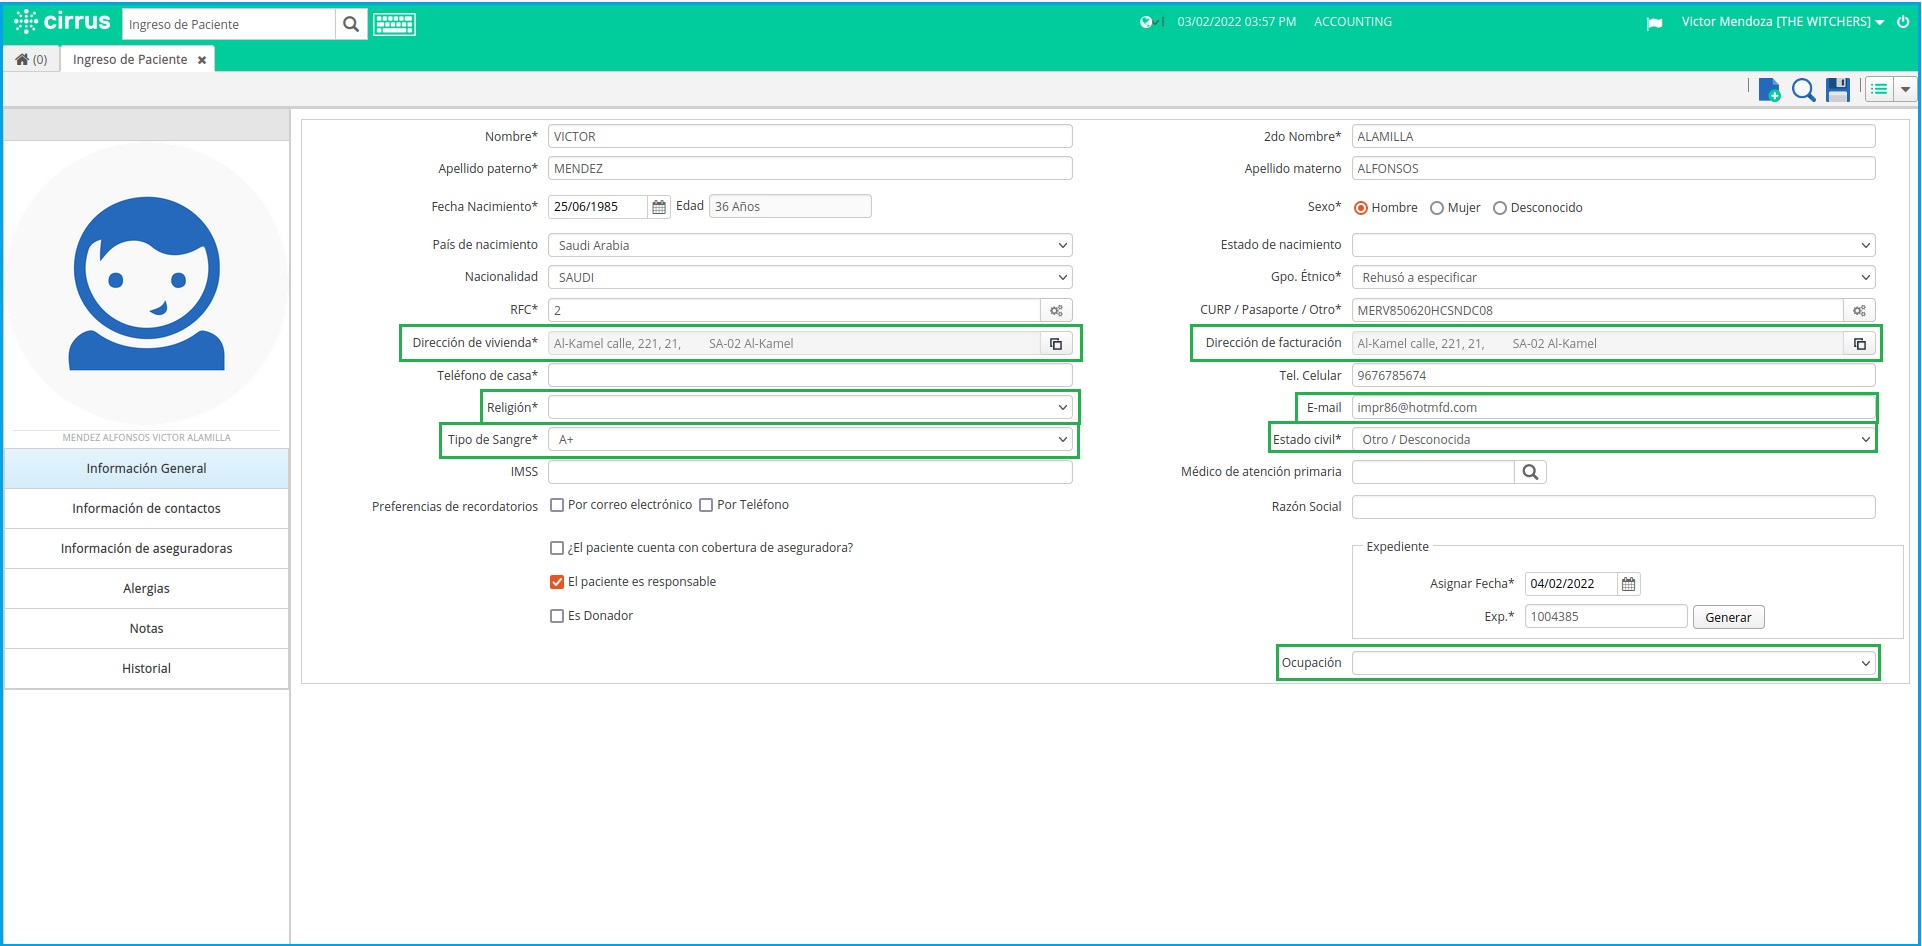The image size is (1922, 946).
Task: Click the power logout icon
Action: [1903, 22]
